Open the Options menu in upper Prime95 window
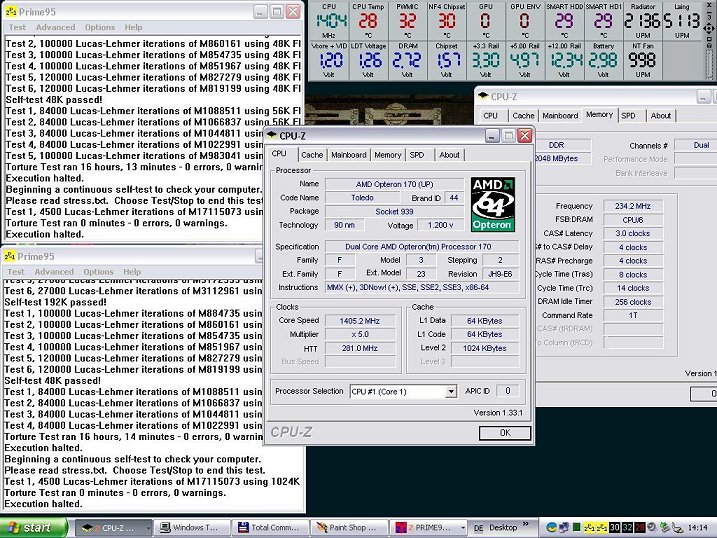Viewport: 717px width, 538px height. click(100, 27)
